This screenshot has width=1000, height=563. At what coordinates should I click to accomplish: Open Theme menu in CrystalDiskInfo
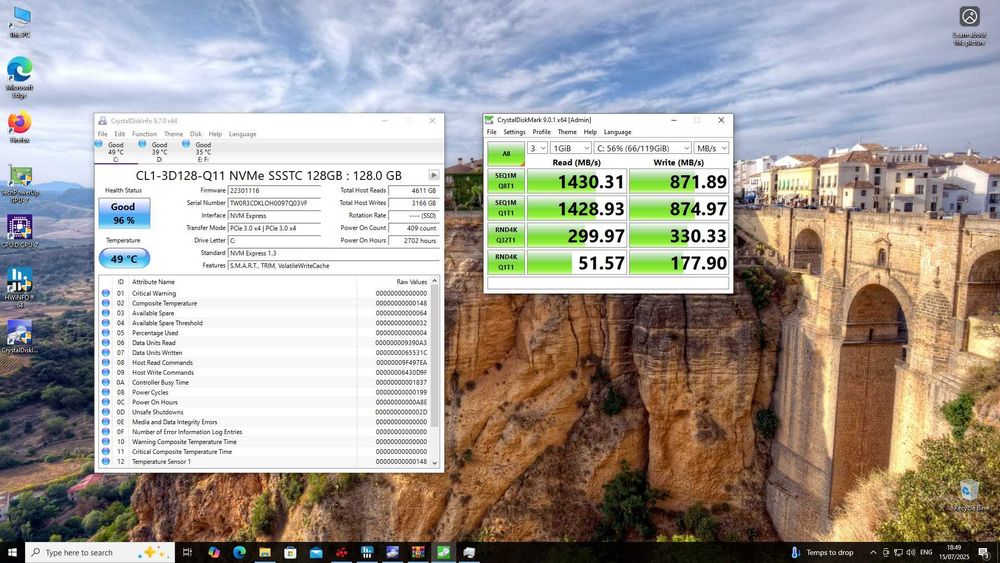click(173, 134)
